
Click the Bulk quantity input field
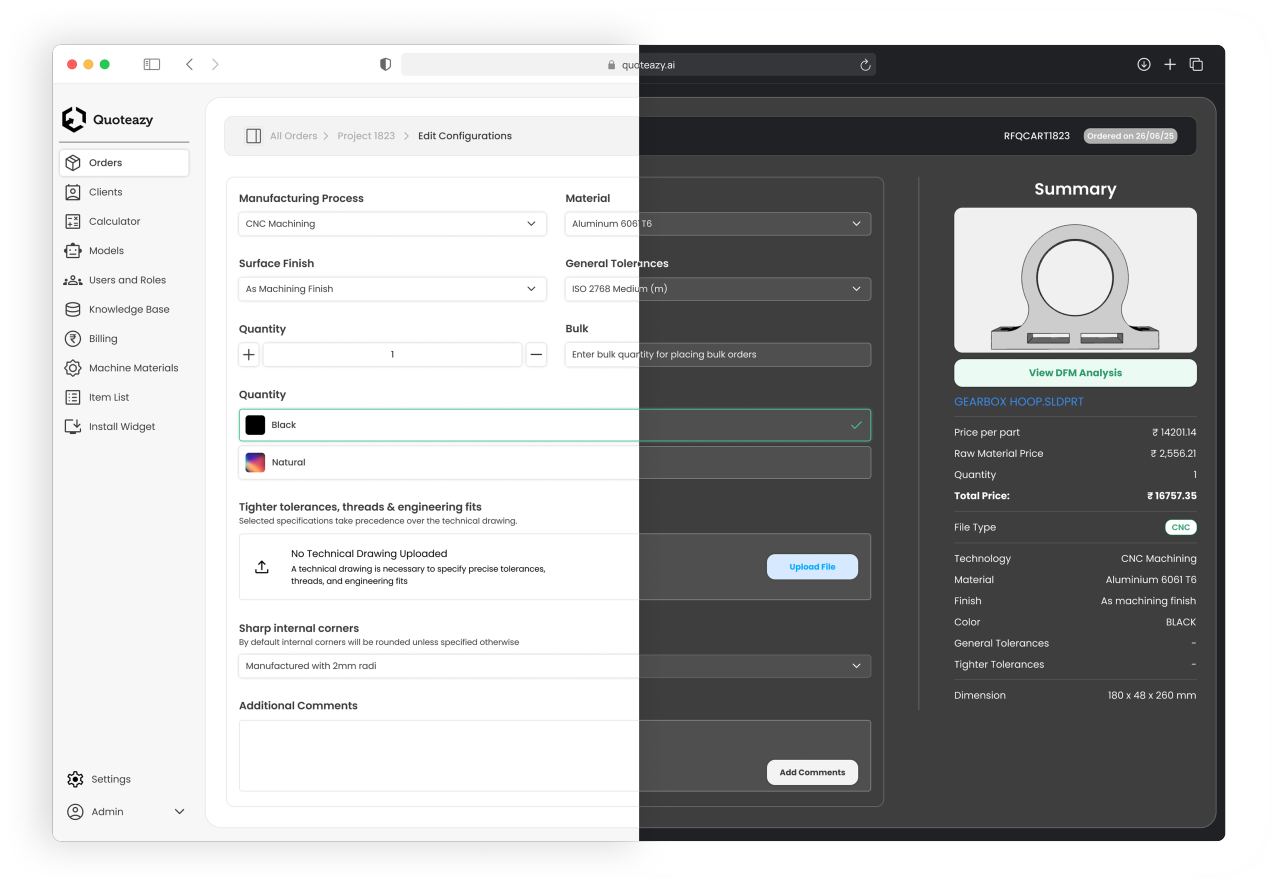click(x=717, y=355)
